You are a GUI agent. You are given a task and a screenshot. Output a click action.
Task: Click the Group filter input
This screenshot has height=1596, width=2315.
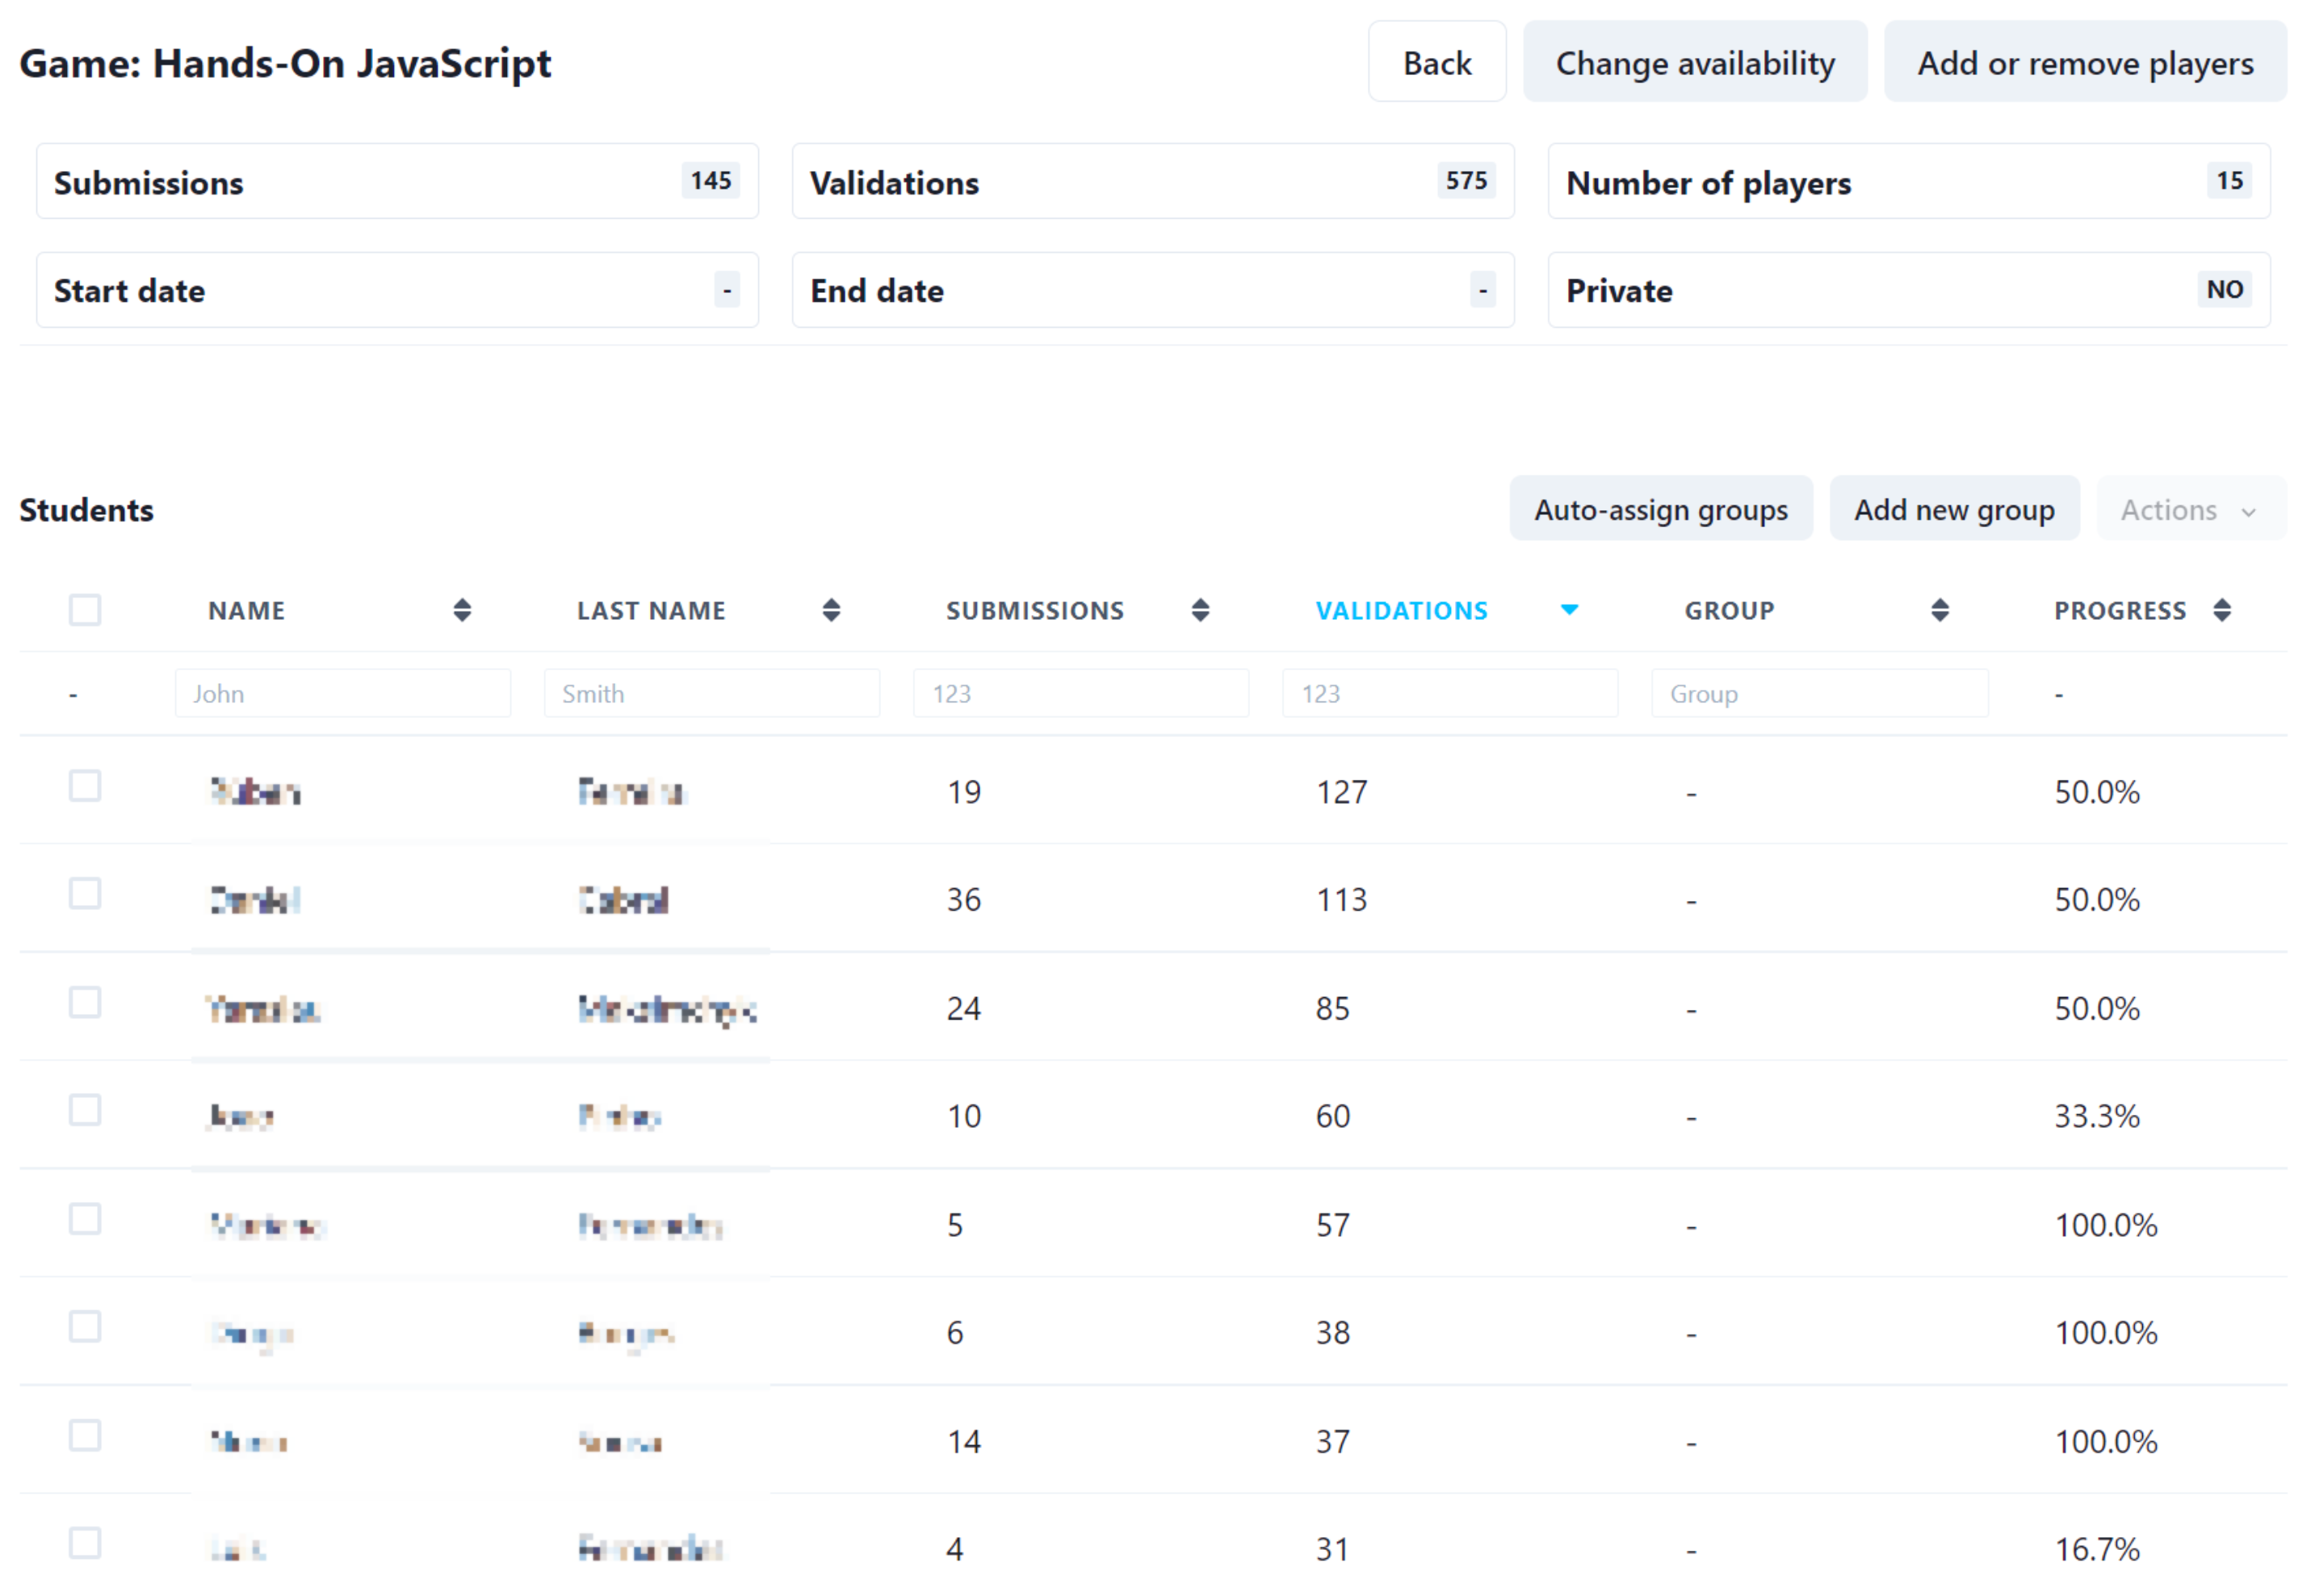point(1819,694)
